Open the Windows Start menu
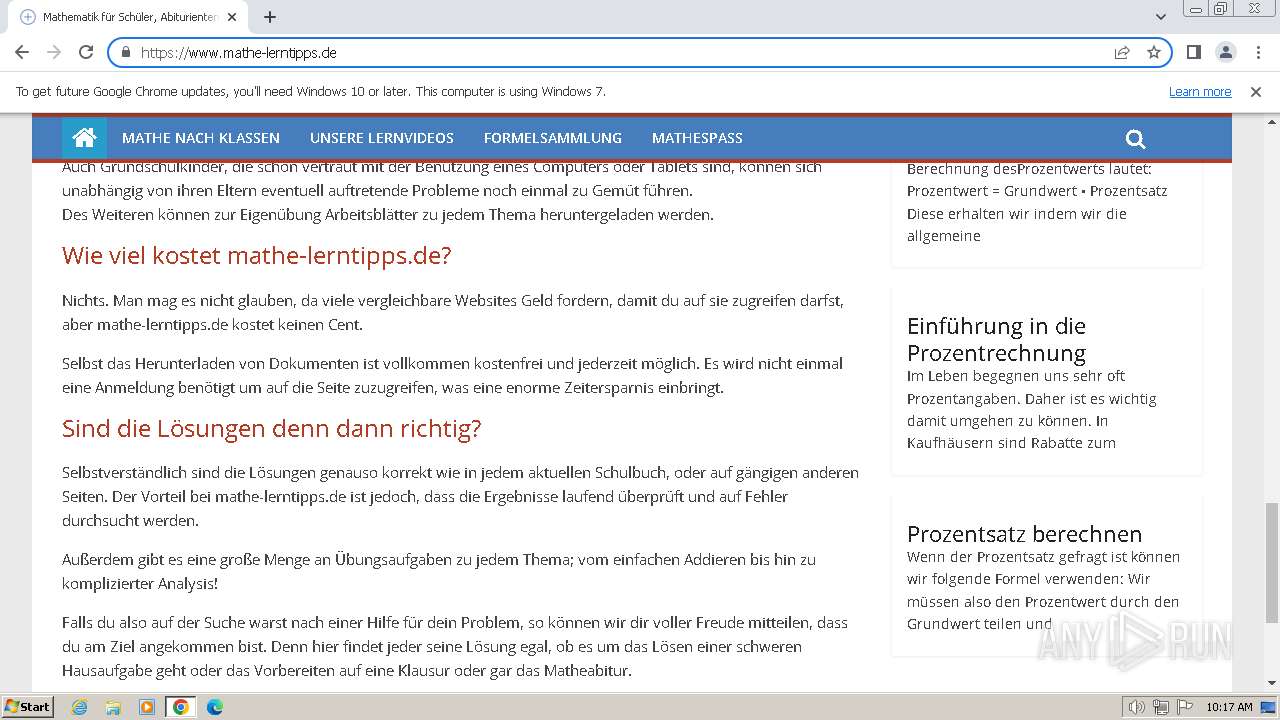 coord(27,707)
